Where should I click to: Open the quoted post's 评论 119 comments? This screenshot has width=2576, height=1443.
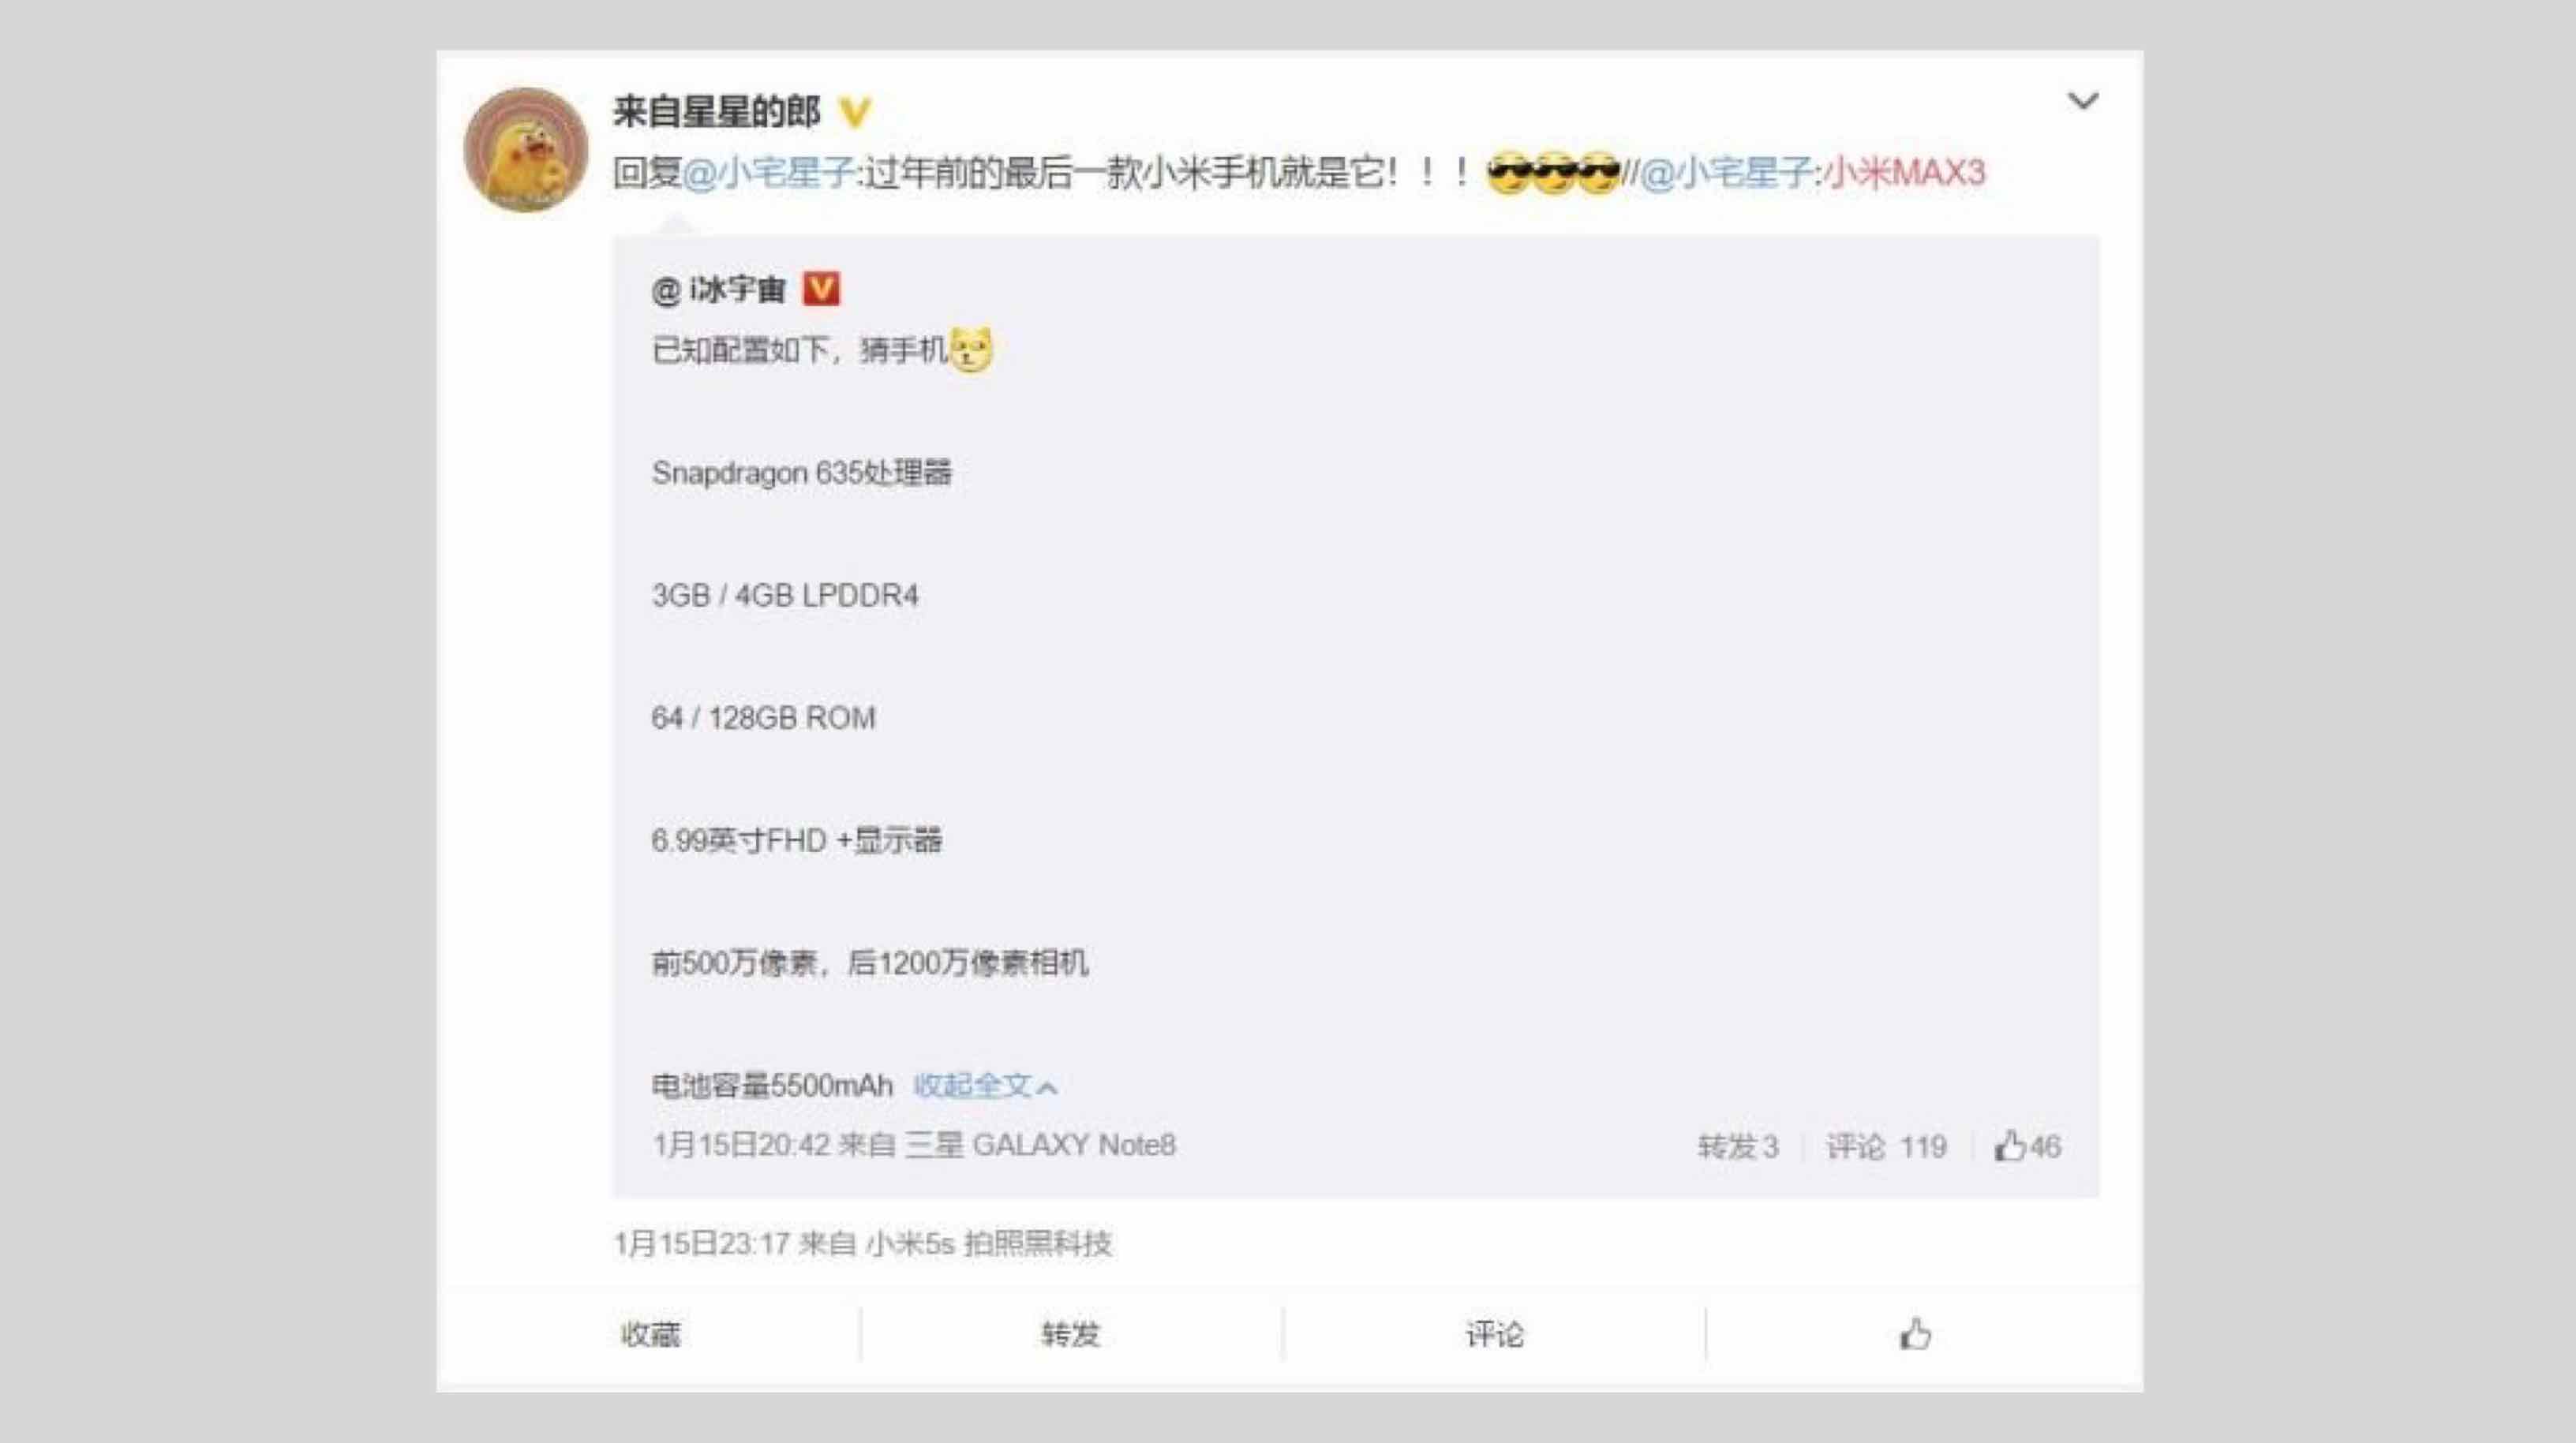point(1886,1146)
